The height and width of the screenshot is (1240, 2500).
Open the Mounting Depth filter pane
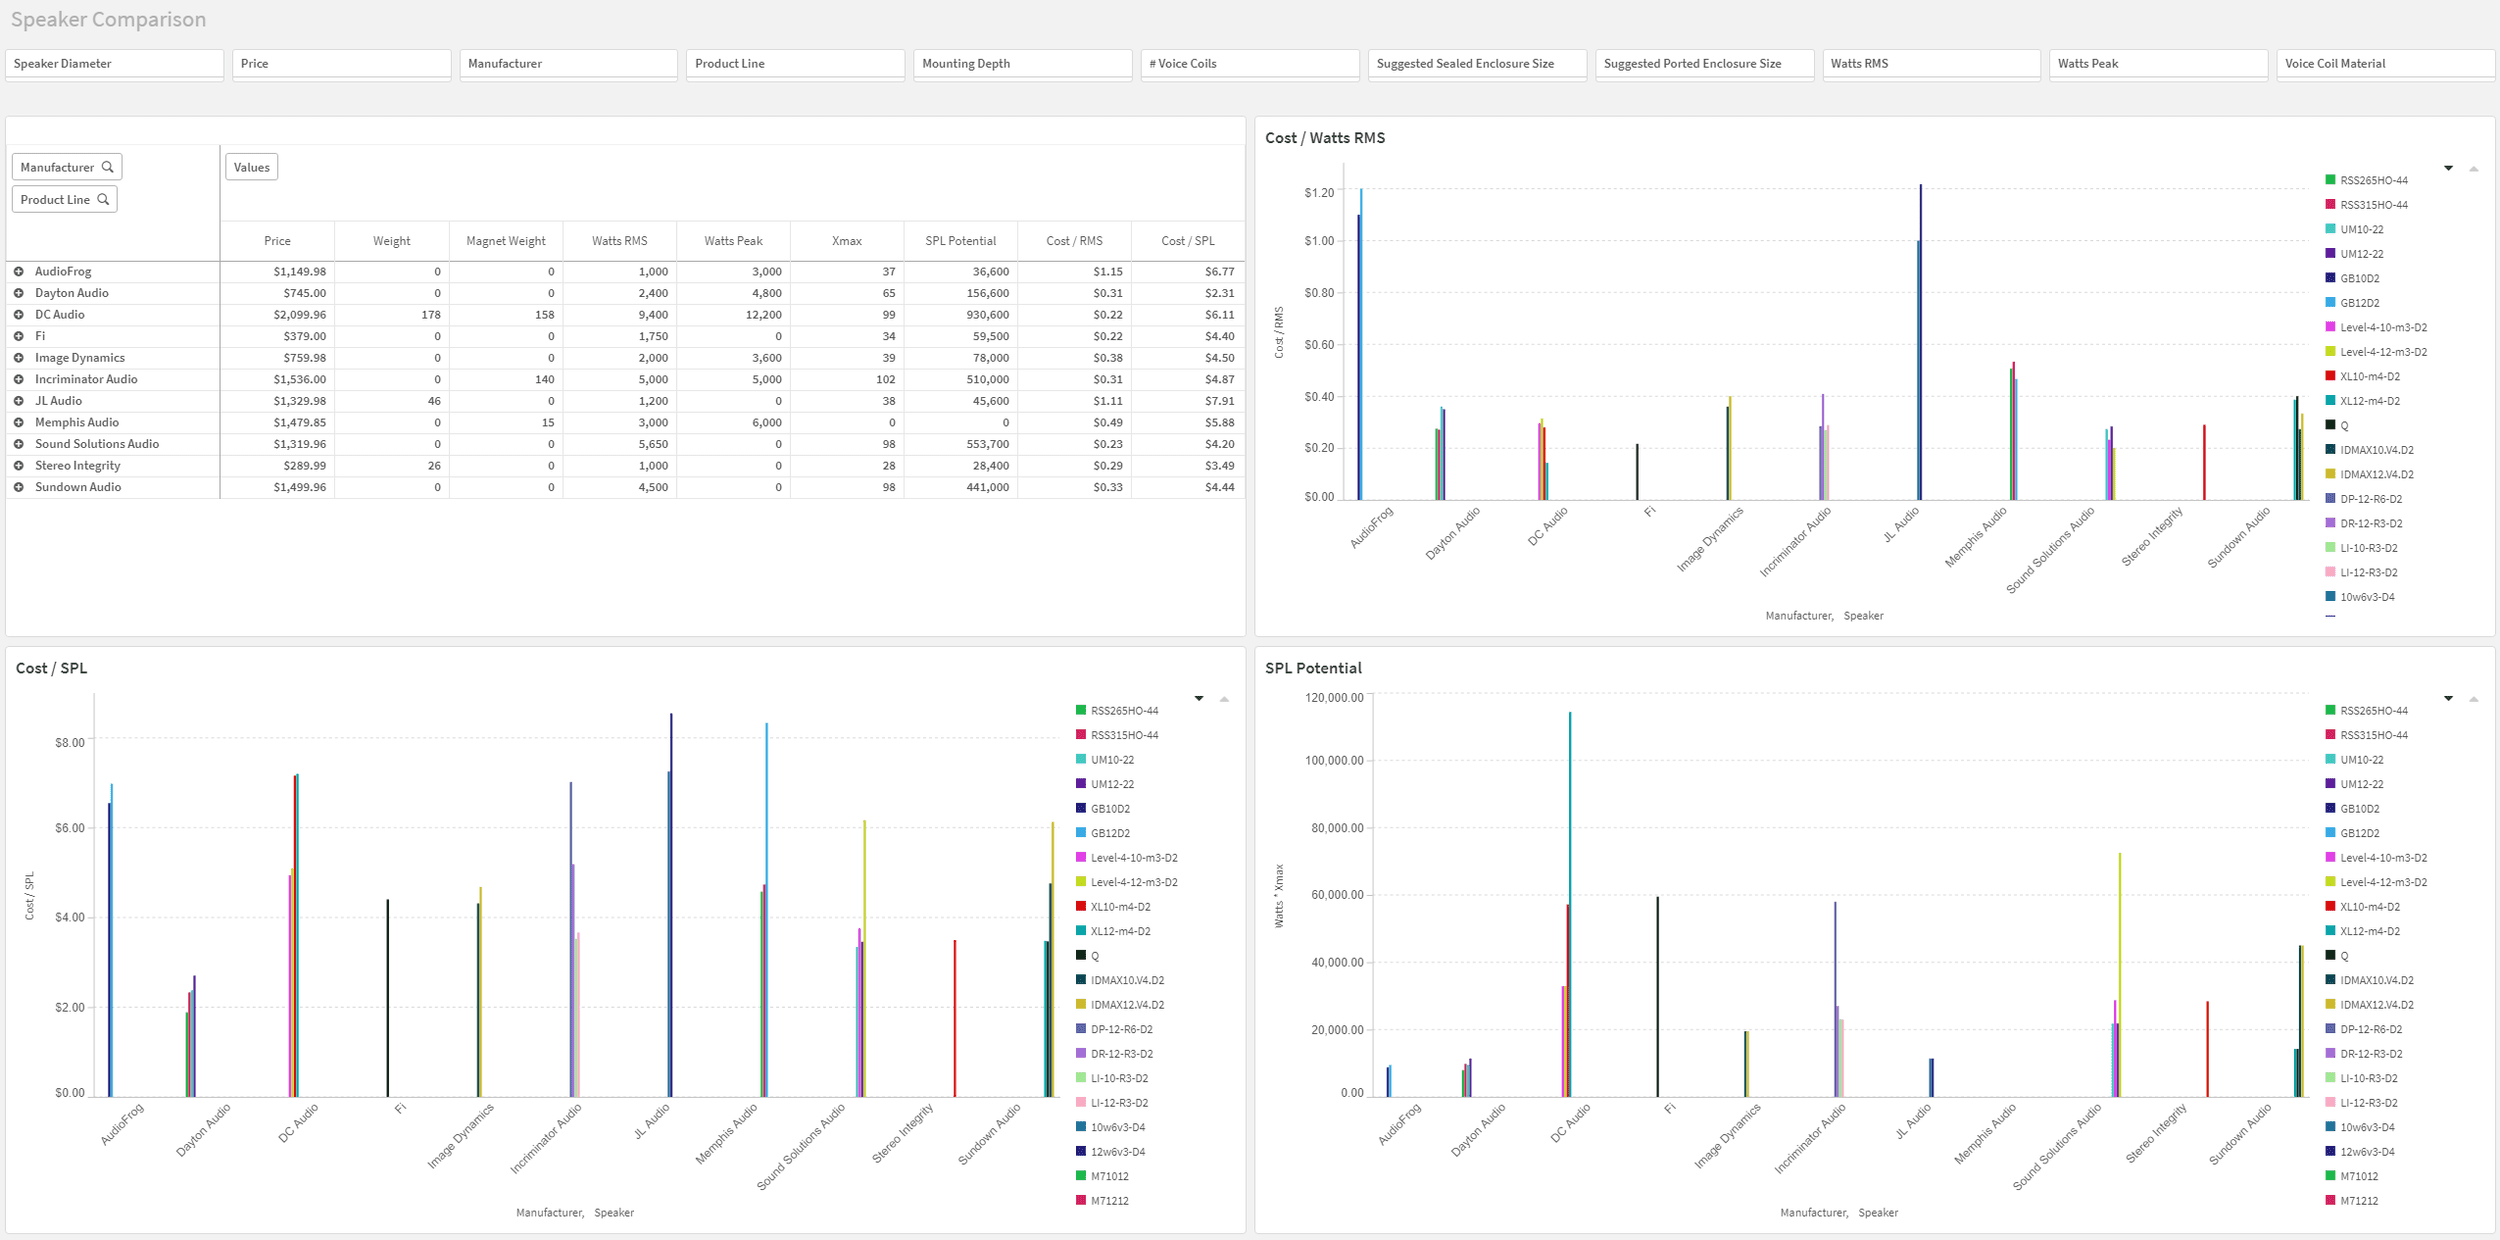(x=1023, y=64)
